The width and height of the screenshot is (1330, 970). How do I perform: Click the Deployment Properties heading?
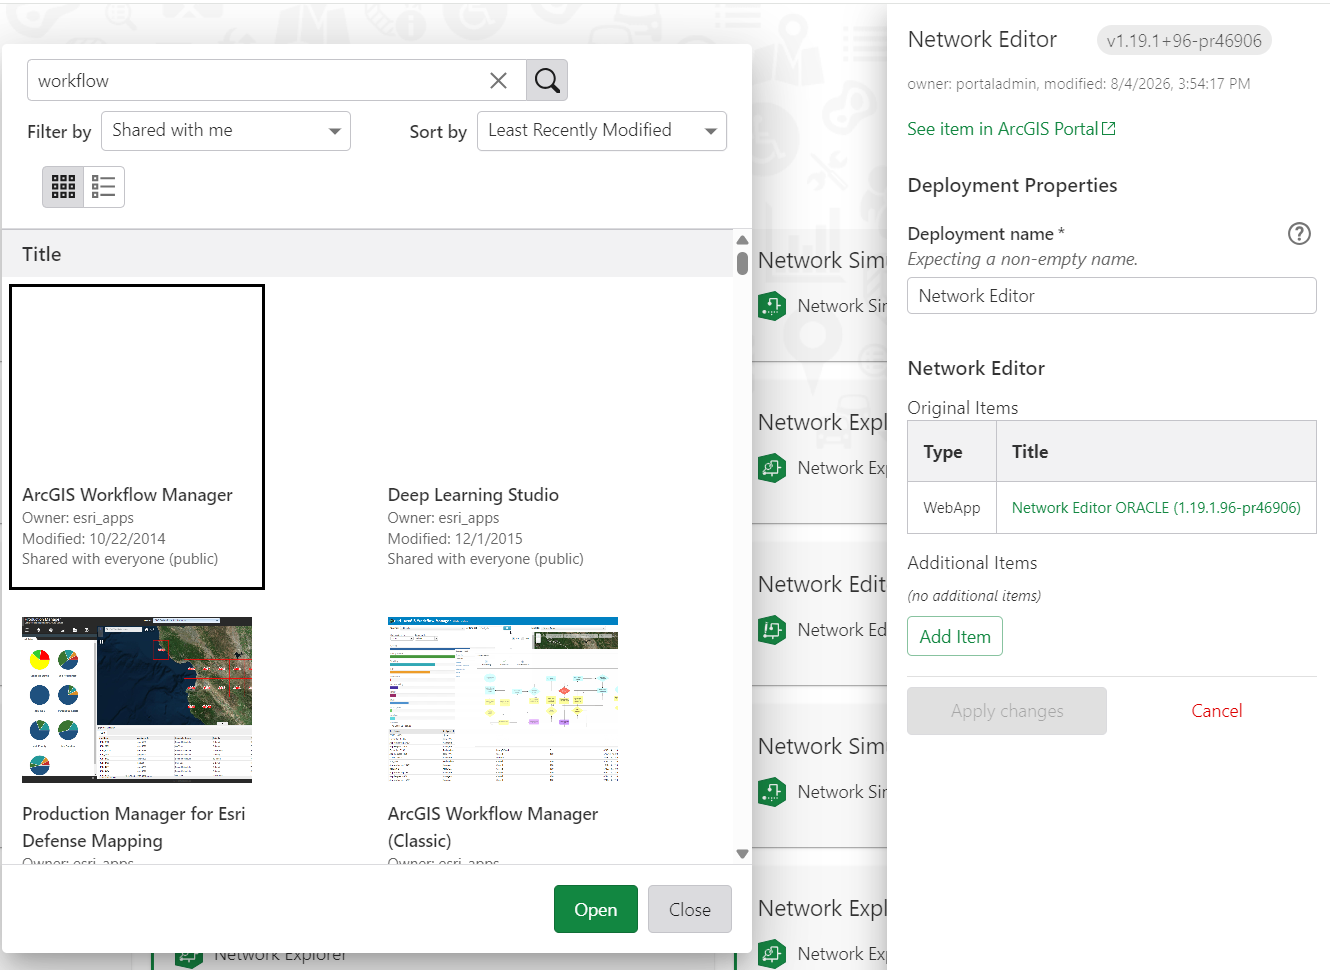1012,185
